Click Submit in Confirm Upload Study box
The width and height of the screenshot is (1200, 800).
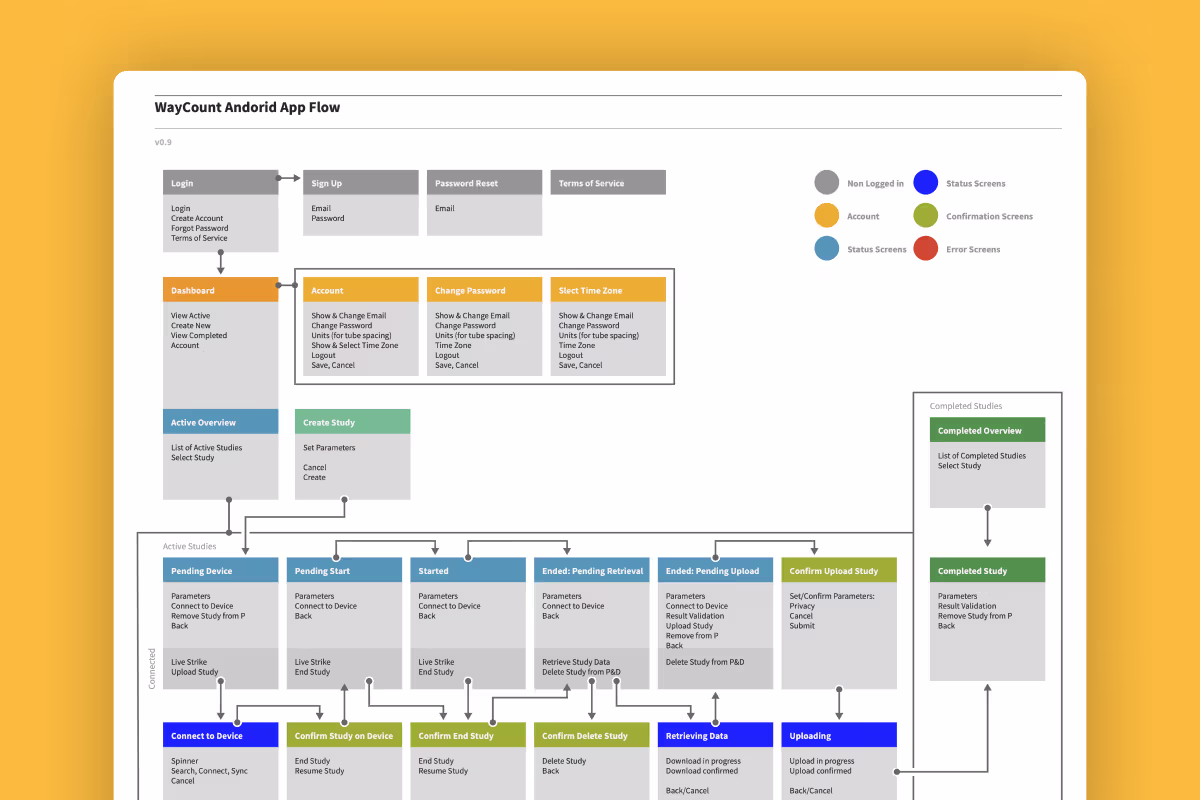[803, 626]
